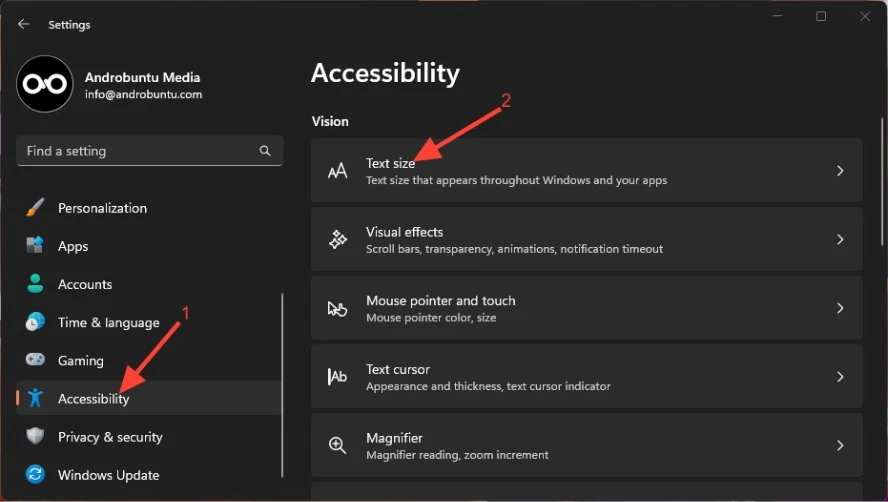This screenshot has height=502, width=888.
Task: Click the Personalization paintbrush icon
Action: pyautogui.click(x=35, y=207)
